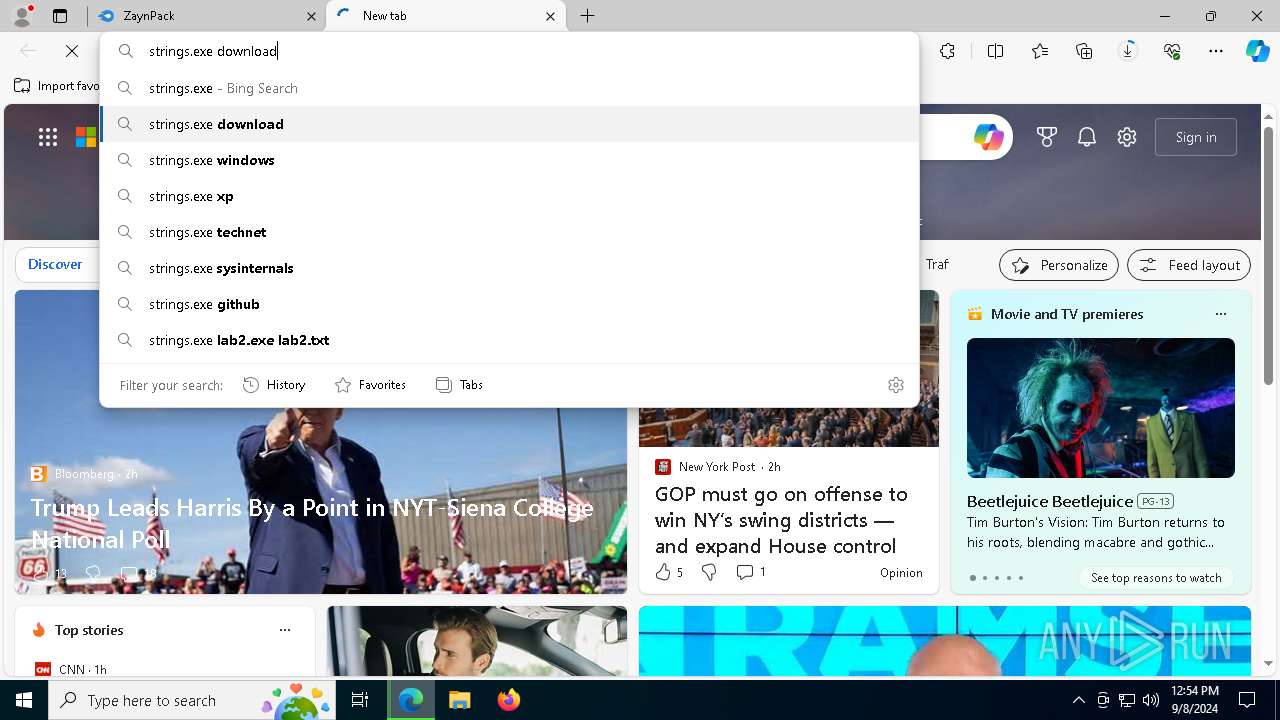The image size is (1280, 720).
Task: Switch to the ZaynPack tab
Action: pyautogui.click(x=206, y=16)
